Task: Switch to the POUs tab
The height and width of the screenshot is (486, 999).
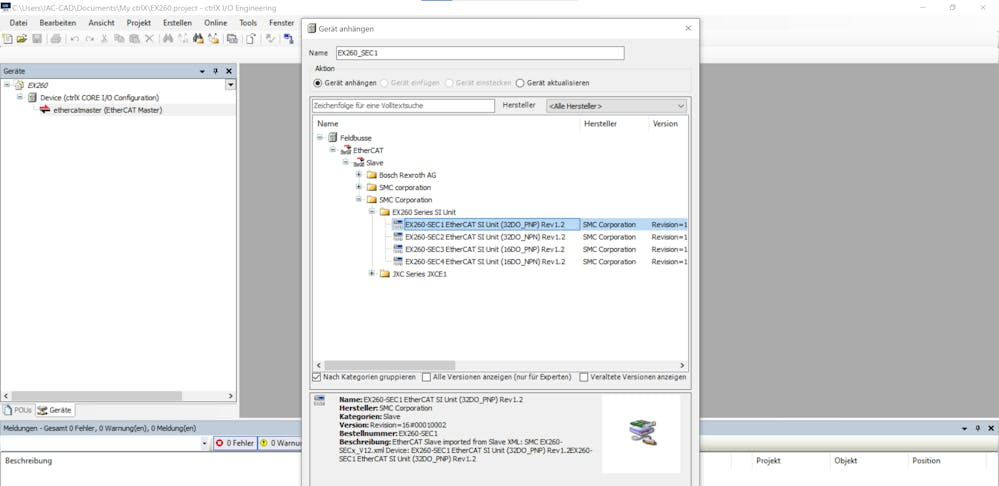Action: pos(18,410)
